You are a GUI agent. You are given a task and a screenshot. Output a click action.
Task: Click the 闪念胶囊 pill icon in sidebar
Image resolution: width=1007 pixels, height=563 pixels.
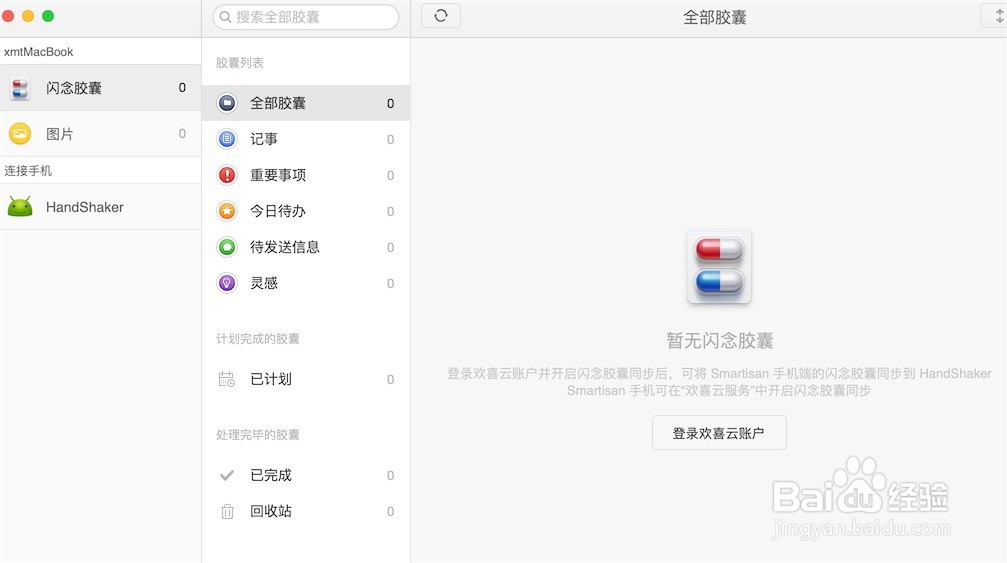[20, 89]
